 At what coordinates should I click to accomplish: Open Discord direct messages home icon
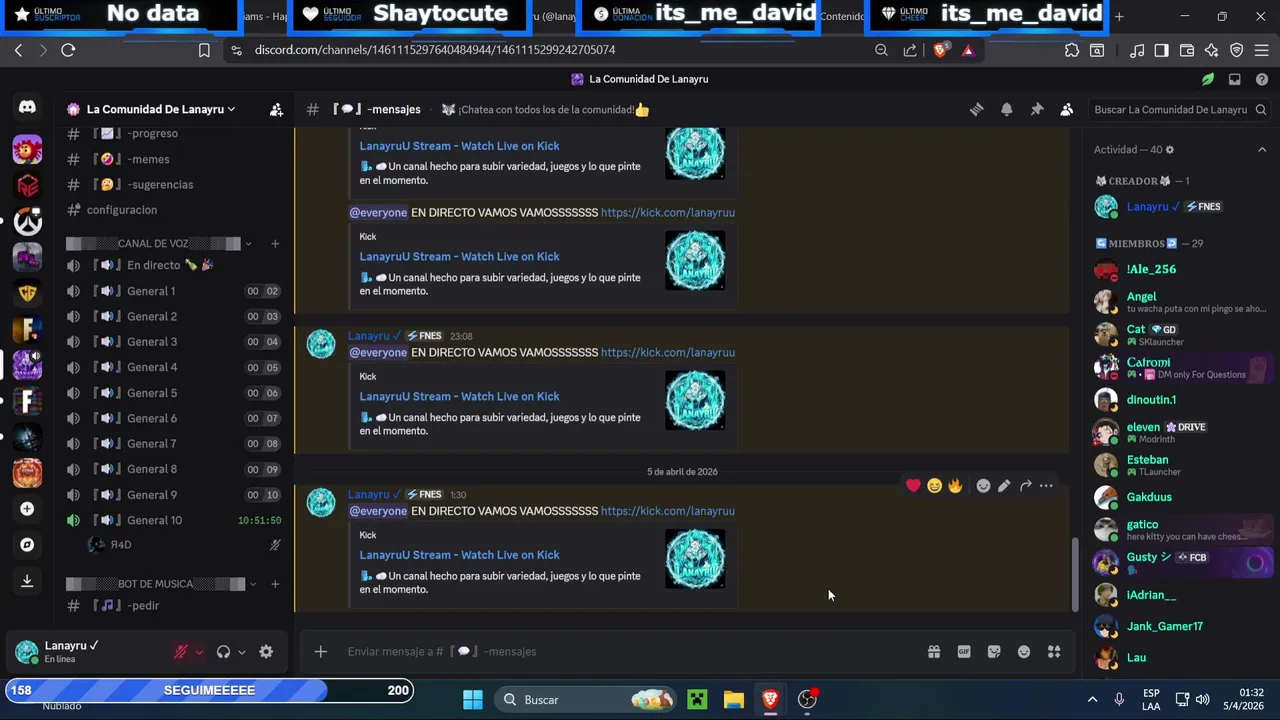27,107
